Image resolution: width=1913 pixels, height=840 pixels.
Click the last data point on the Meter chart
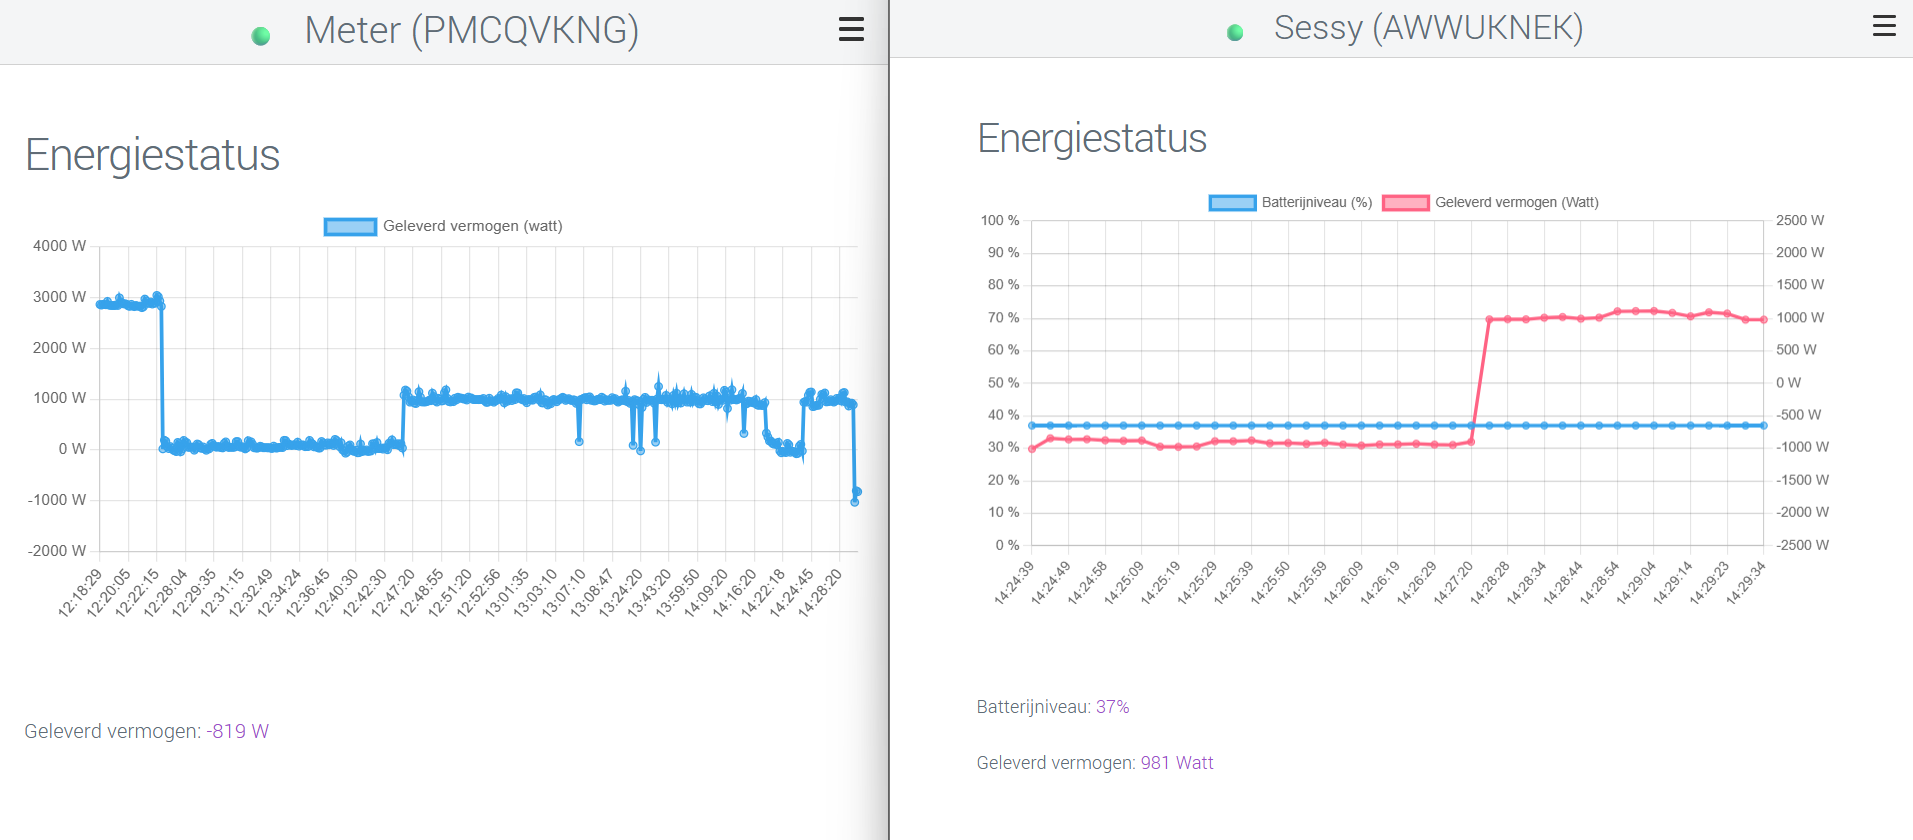click(x=857, y=492)
